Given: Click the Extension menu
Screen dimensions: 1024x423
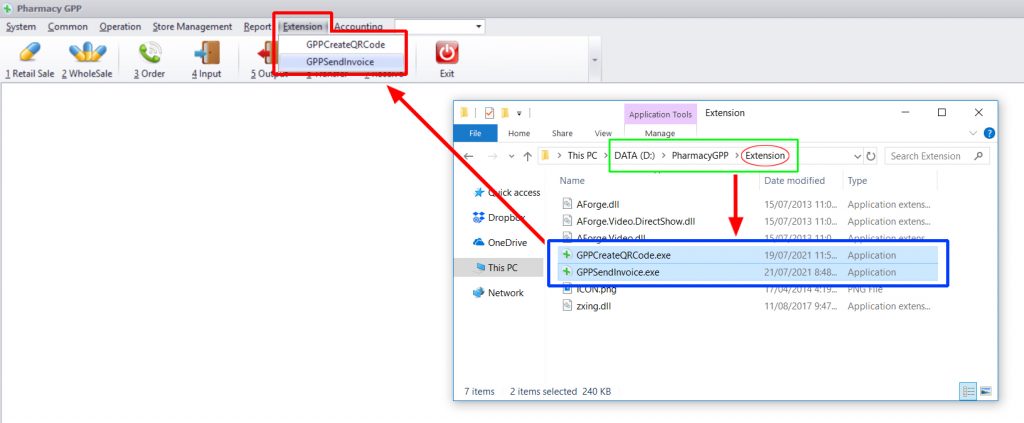Looking at the screenshot, I should pyautogui.click(x=302, y=27).
